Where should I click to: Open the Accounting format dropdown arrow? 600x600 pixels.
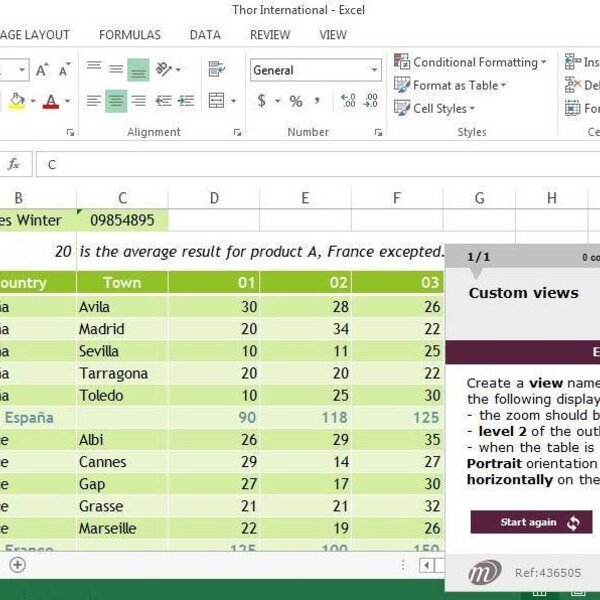(x=278, y=101)
